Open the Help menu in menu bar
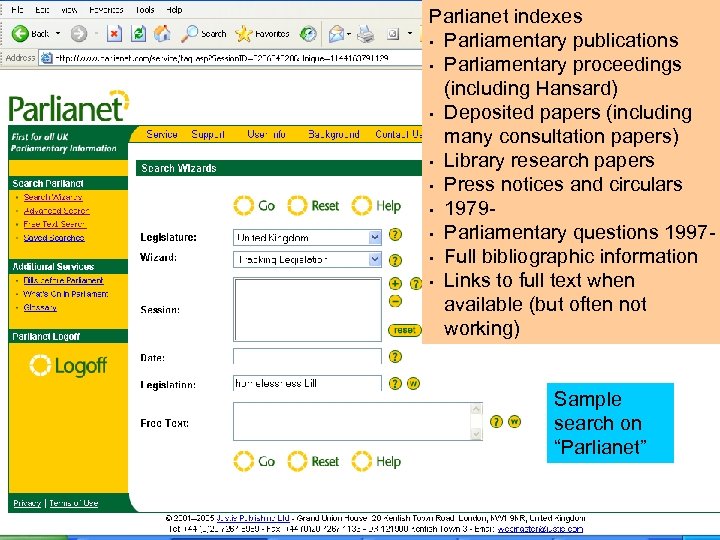 pos(174,10)
